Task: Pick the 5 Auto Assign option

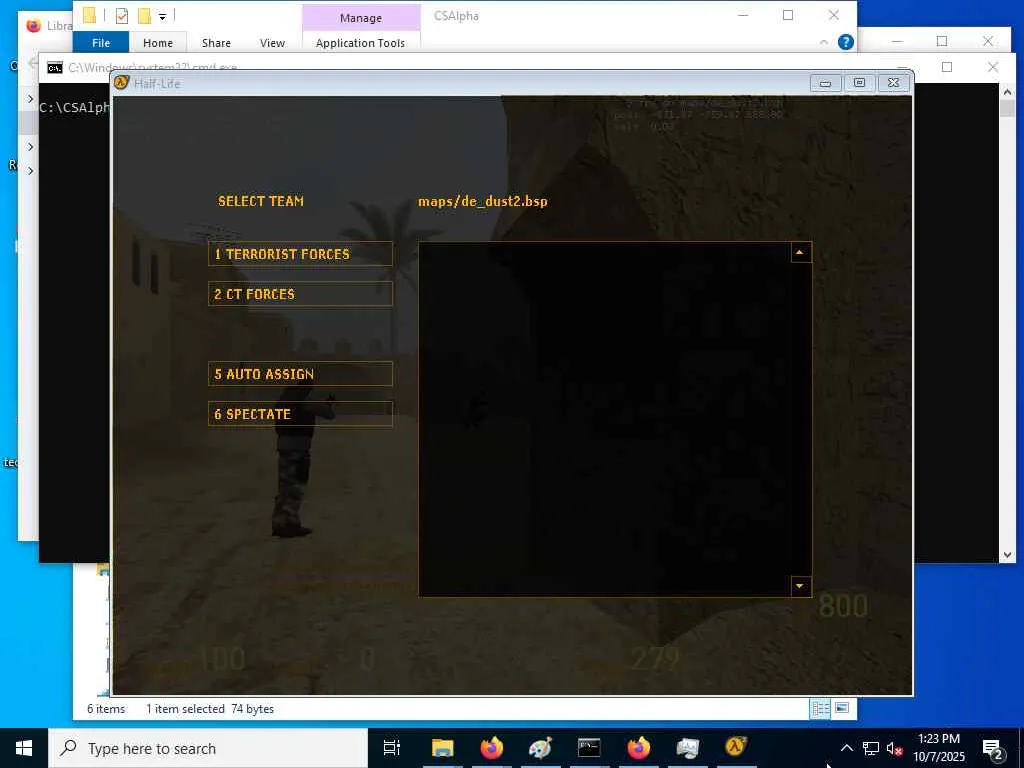Action: [300, 374]
